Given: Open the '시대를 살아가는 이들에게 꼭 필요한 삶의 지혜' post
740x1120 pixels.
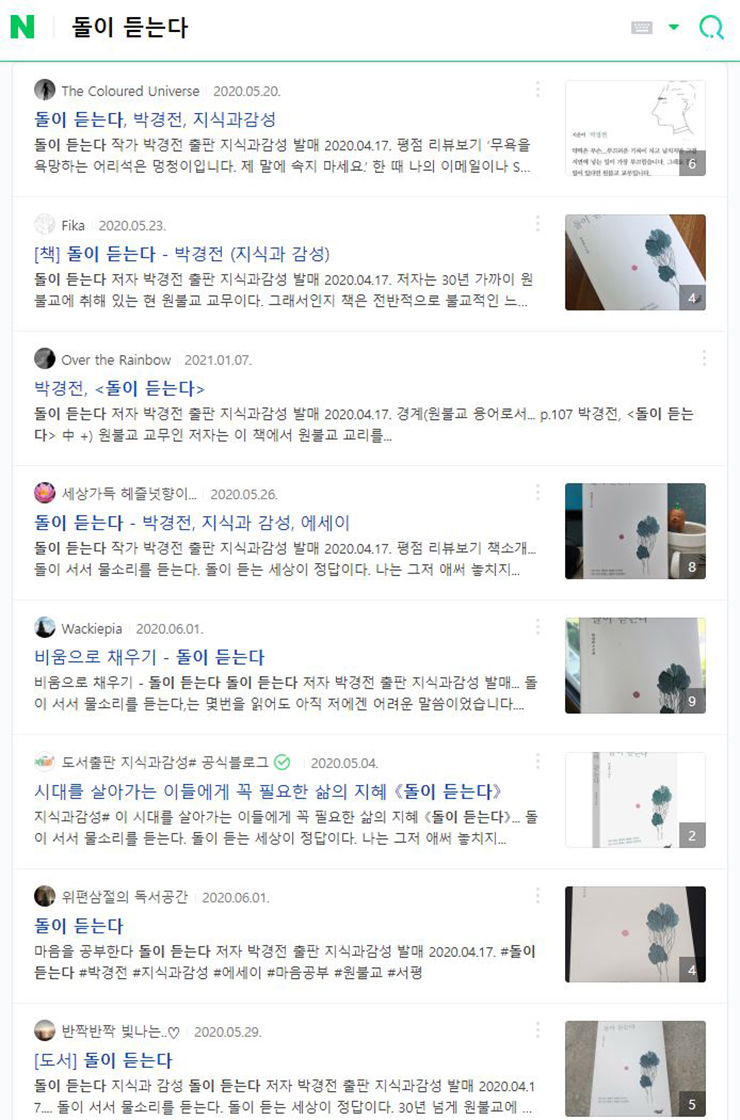Looking at the screenshot, I should (269, 791).
